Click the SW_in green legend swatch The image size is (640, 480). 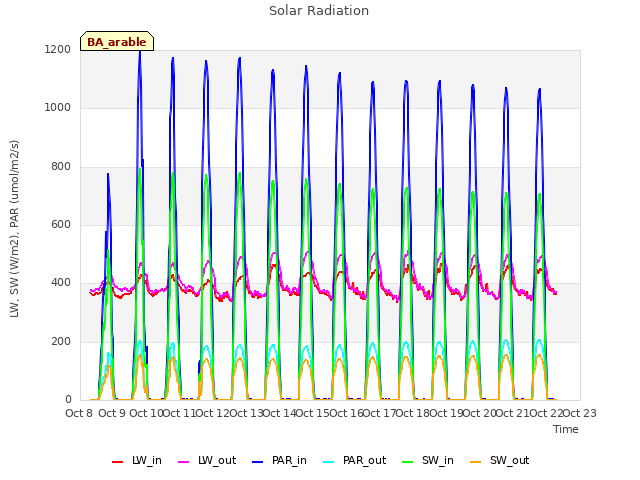tap(408, 462)
